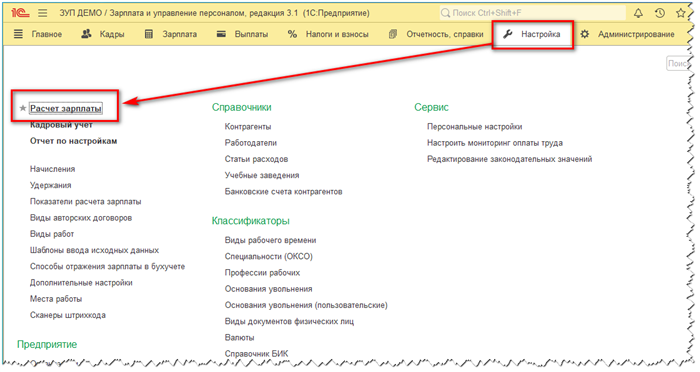Open the Зарплата section
Viewport: 700px width, 372px height.
[179, 34]
